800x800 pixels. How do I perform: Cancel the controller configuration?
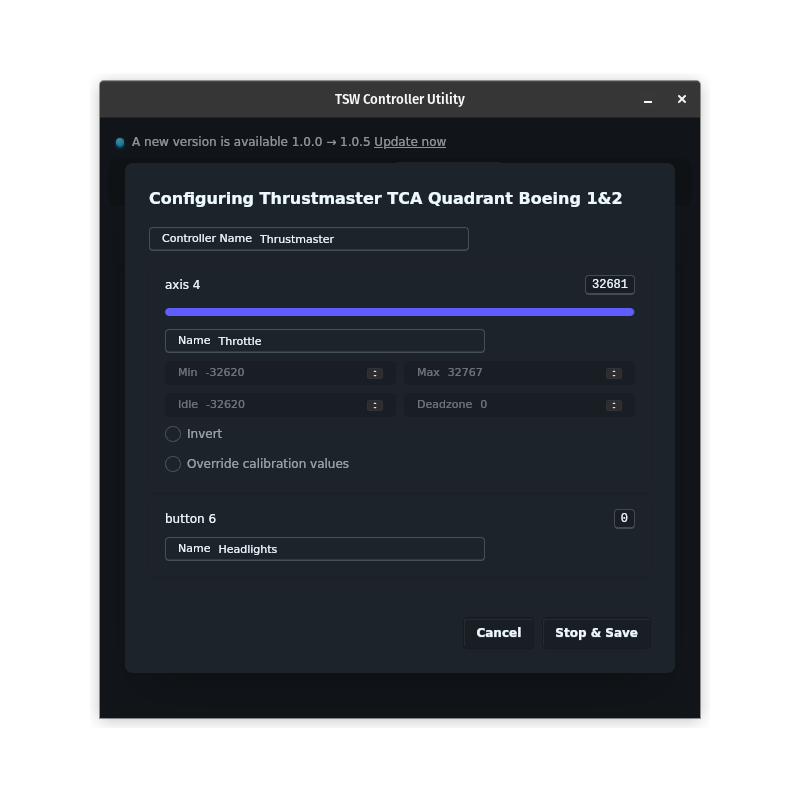pyautogui.click(x=498, y=633)
